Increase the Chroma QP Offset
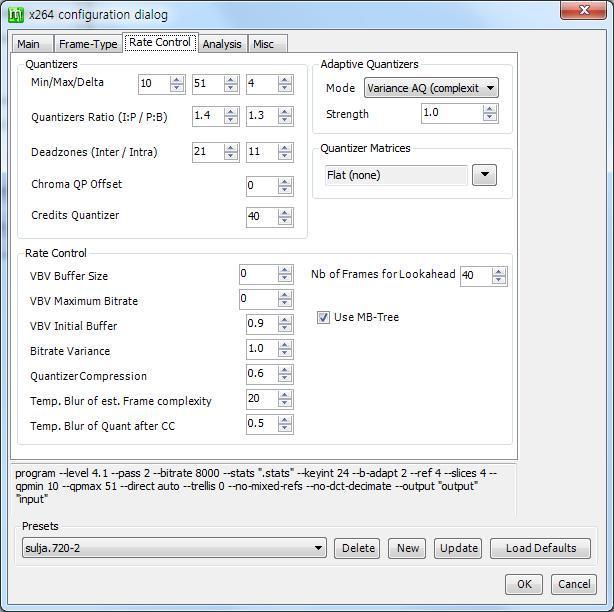This screenshot has height=612, width=614. point(285,182)
